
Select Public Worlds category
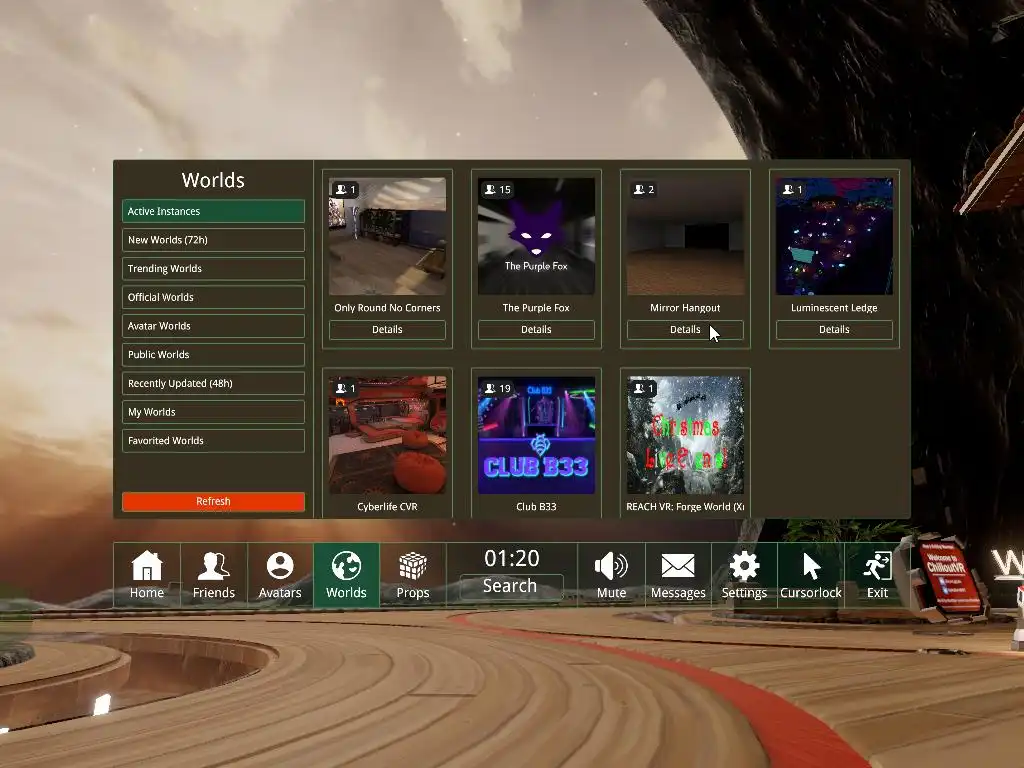[213, 355]
